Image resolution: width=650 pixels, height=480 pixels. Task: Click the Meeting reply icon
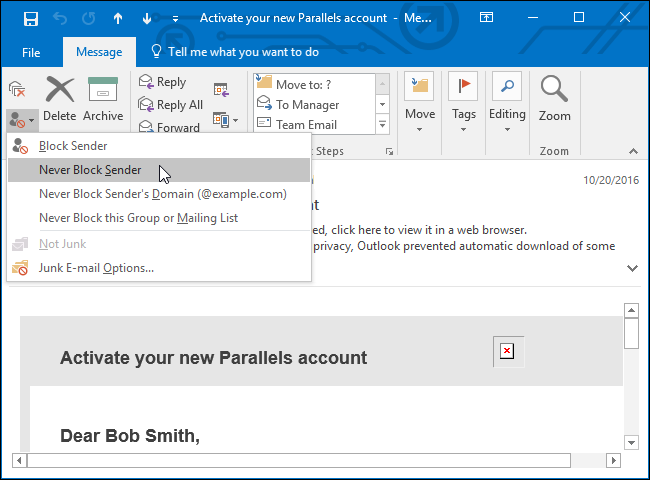click(x=221, y=90)
